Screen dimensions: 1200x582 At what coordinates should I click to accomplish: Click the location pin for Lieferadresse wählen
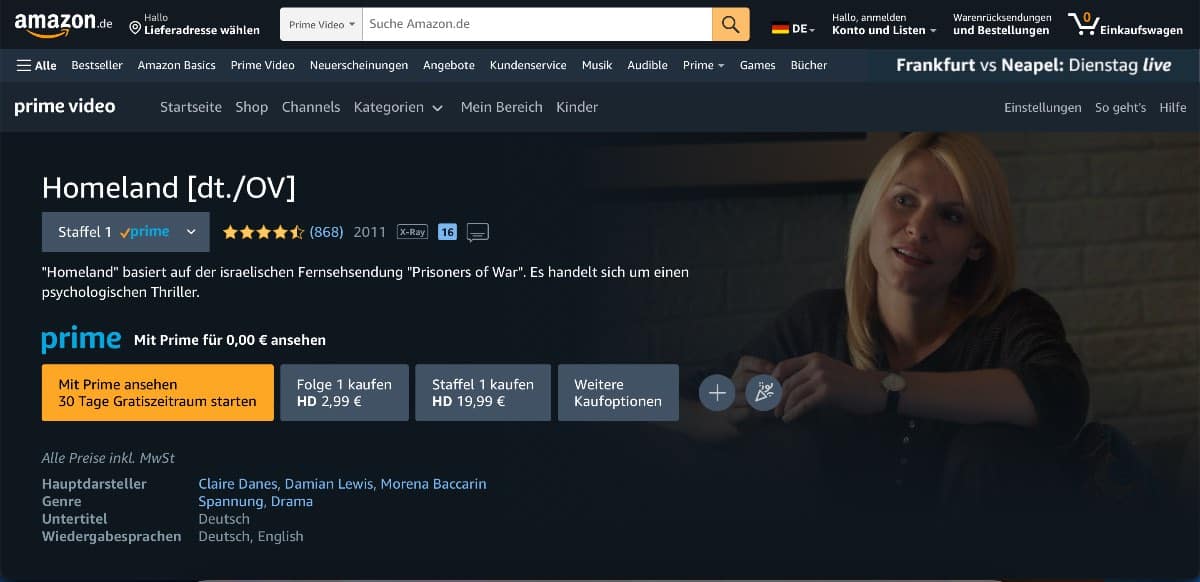pos(136,29)
